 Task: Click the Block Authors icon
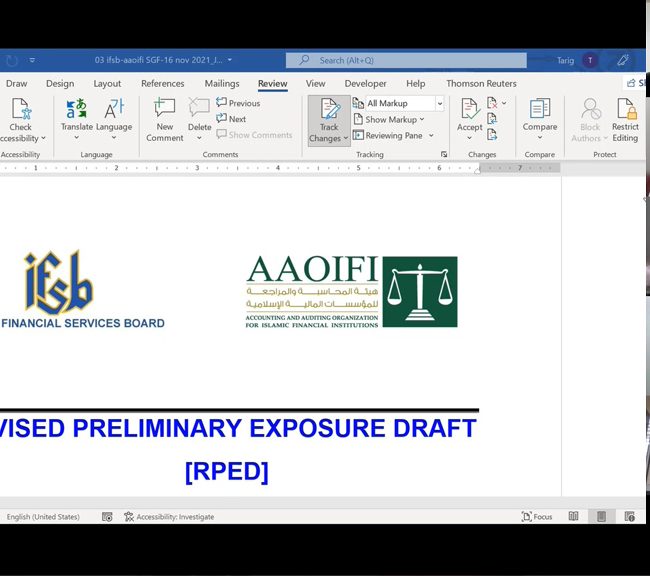591,109
